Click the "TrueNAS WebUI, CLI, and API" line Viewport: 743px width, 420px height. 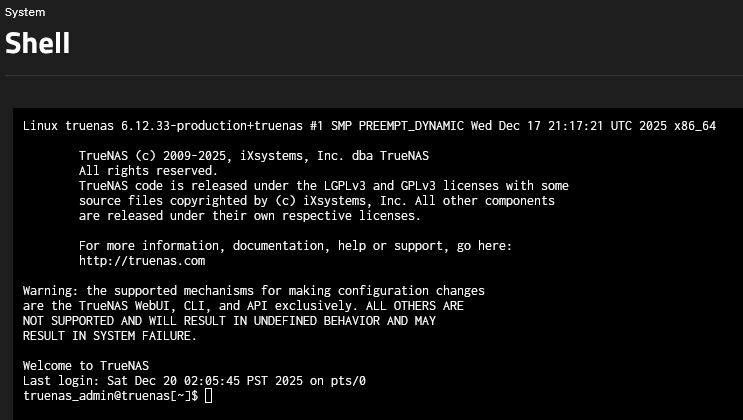click(243, 306)
